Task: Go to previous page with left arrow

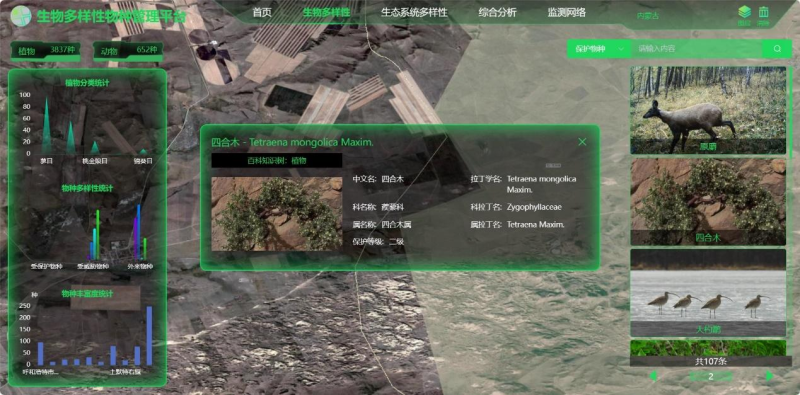Action: pos(653,376)
